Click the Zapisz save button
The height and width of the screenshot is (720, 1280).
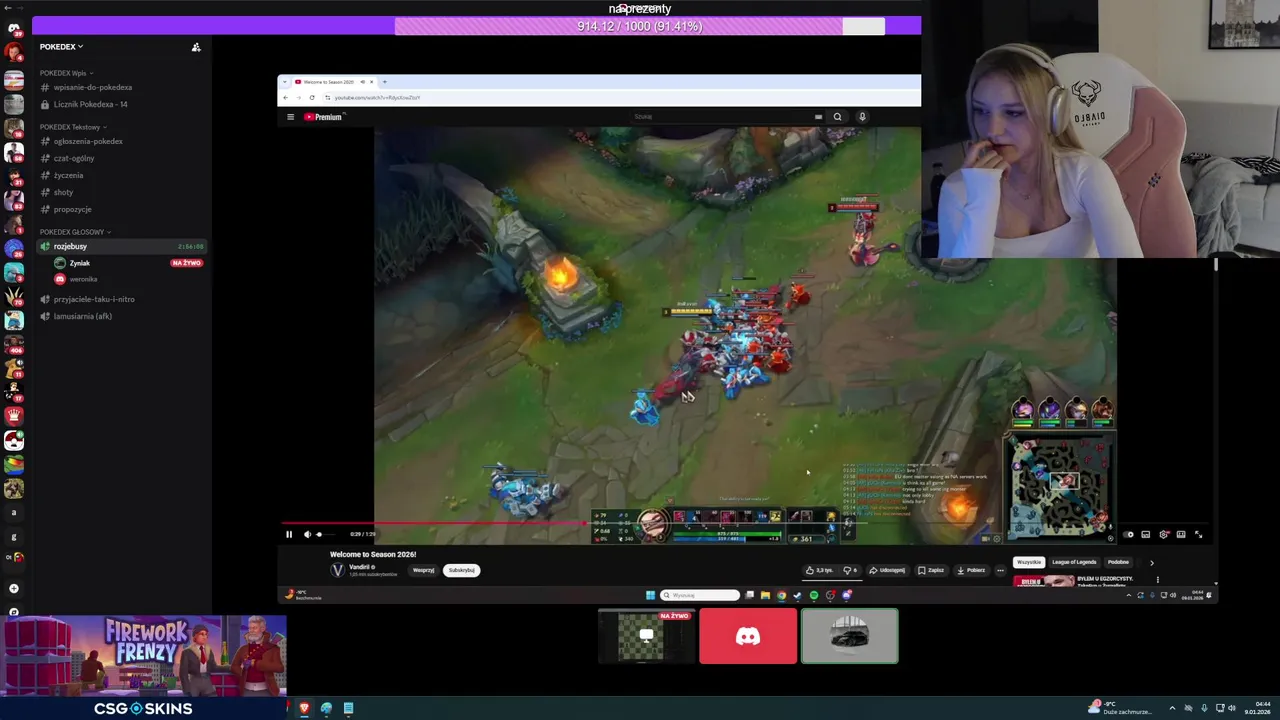[931, 570]
